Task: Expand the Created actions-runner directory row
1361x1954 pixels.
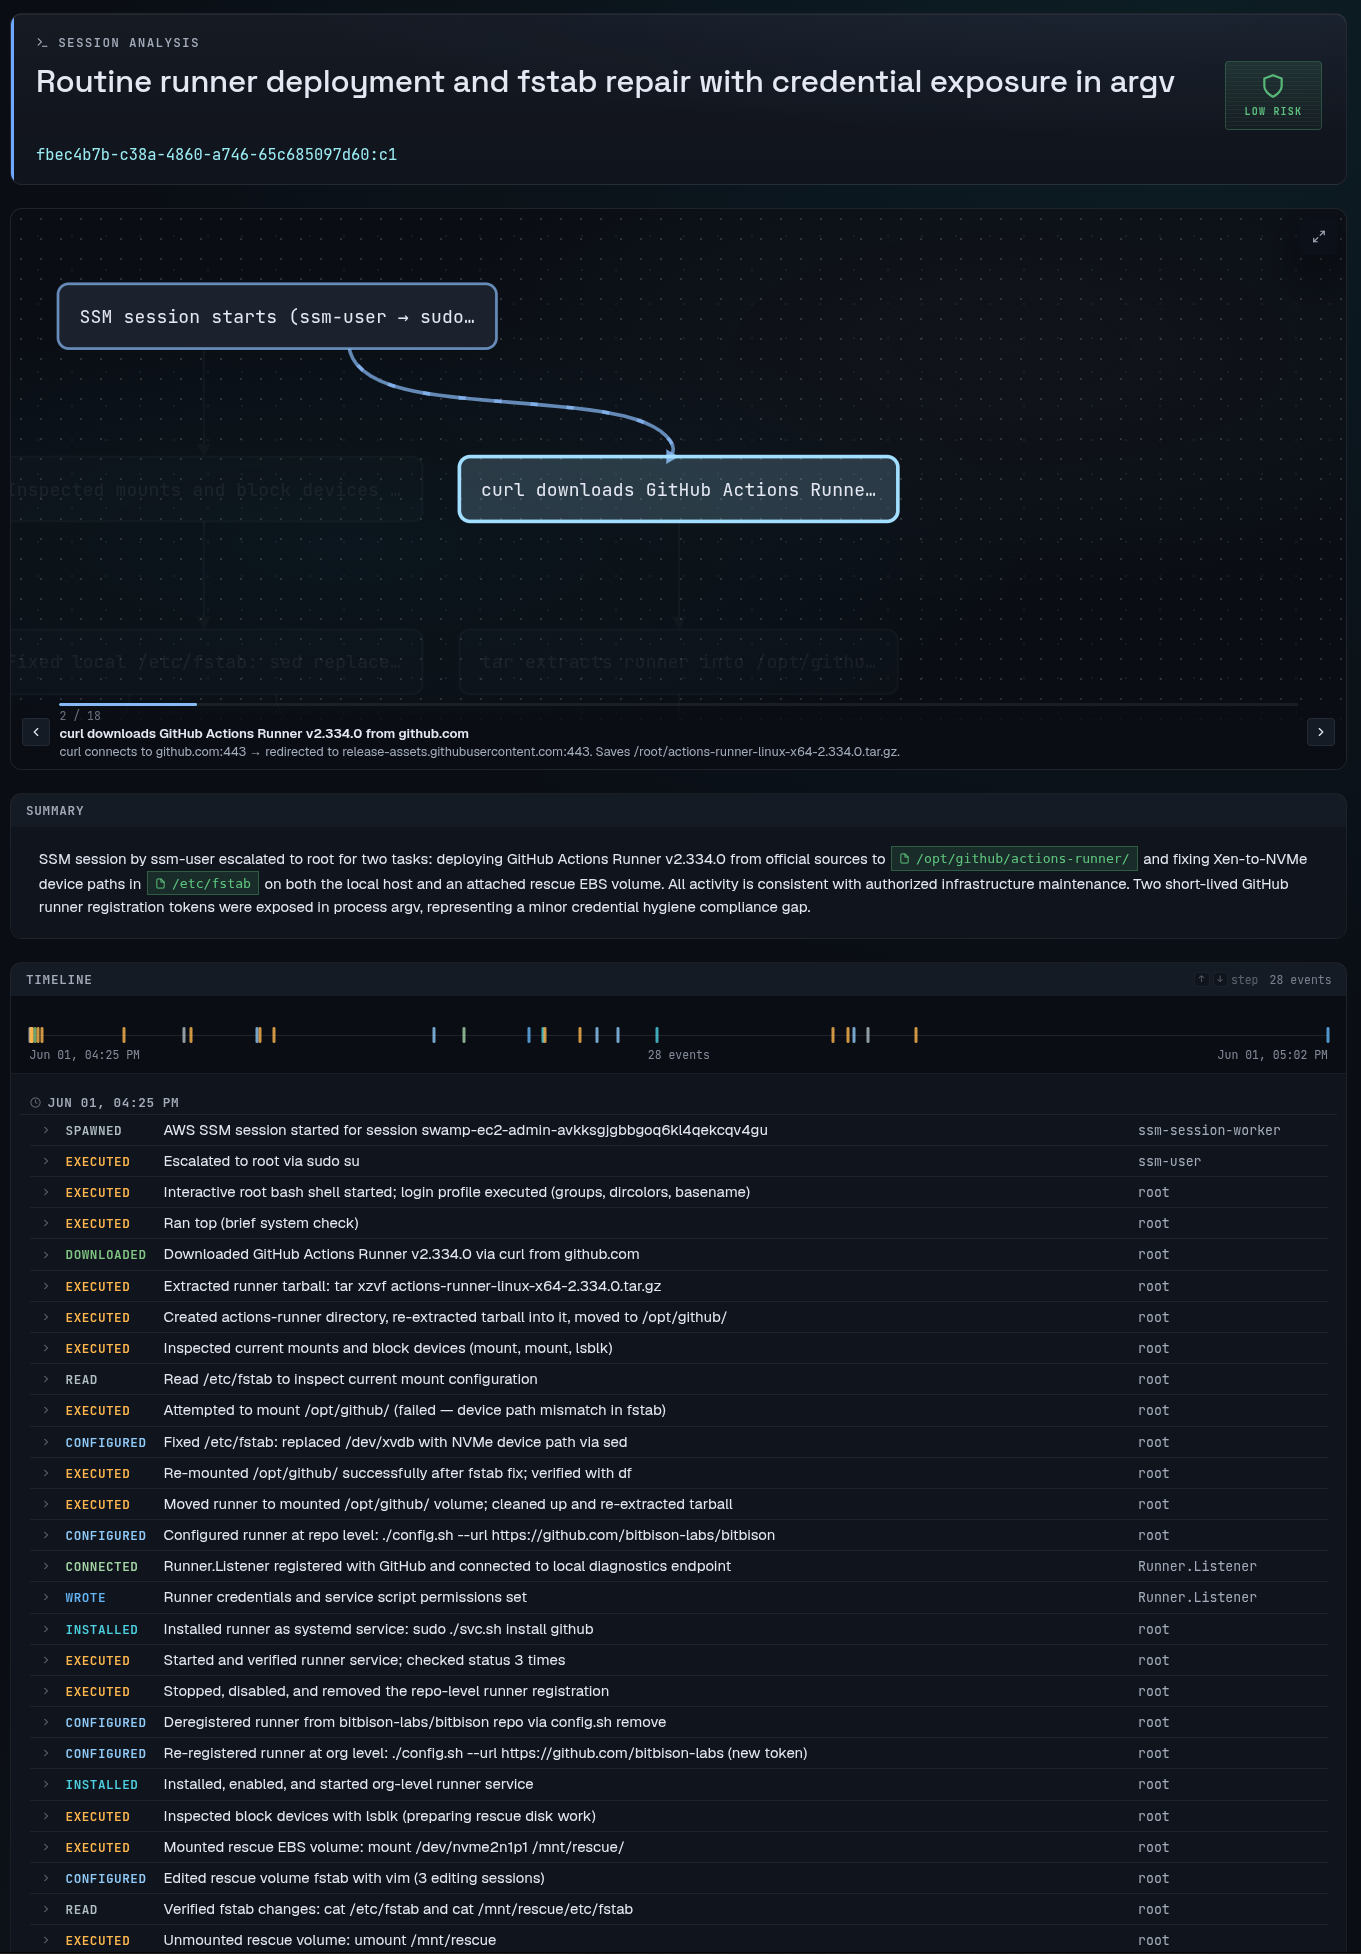Action: click(679, 1317)
